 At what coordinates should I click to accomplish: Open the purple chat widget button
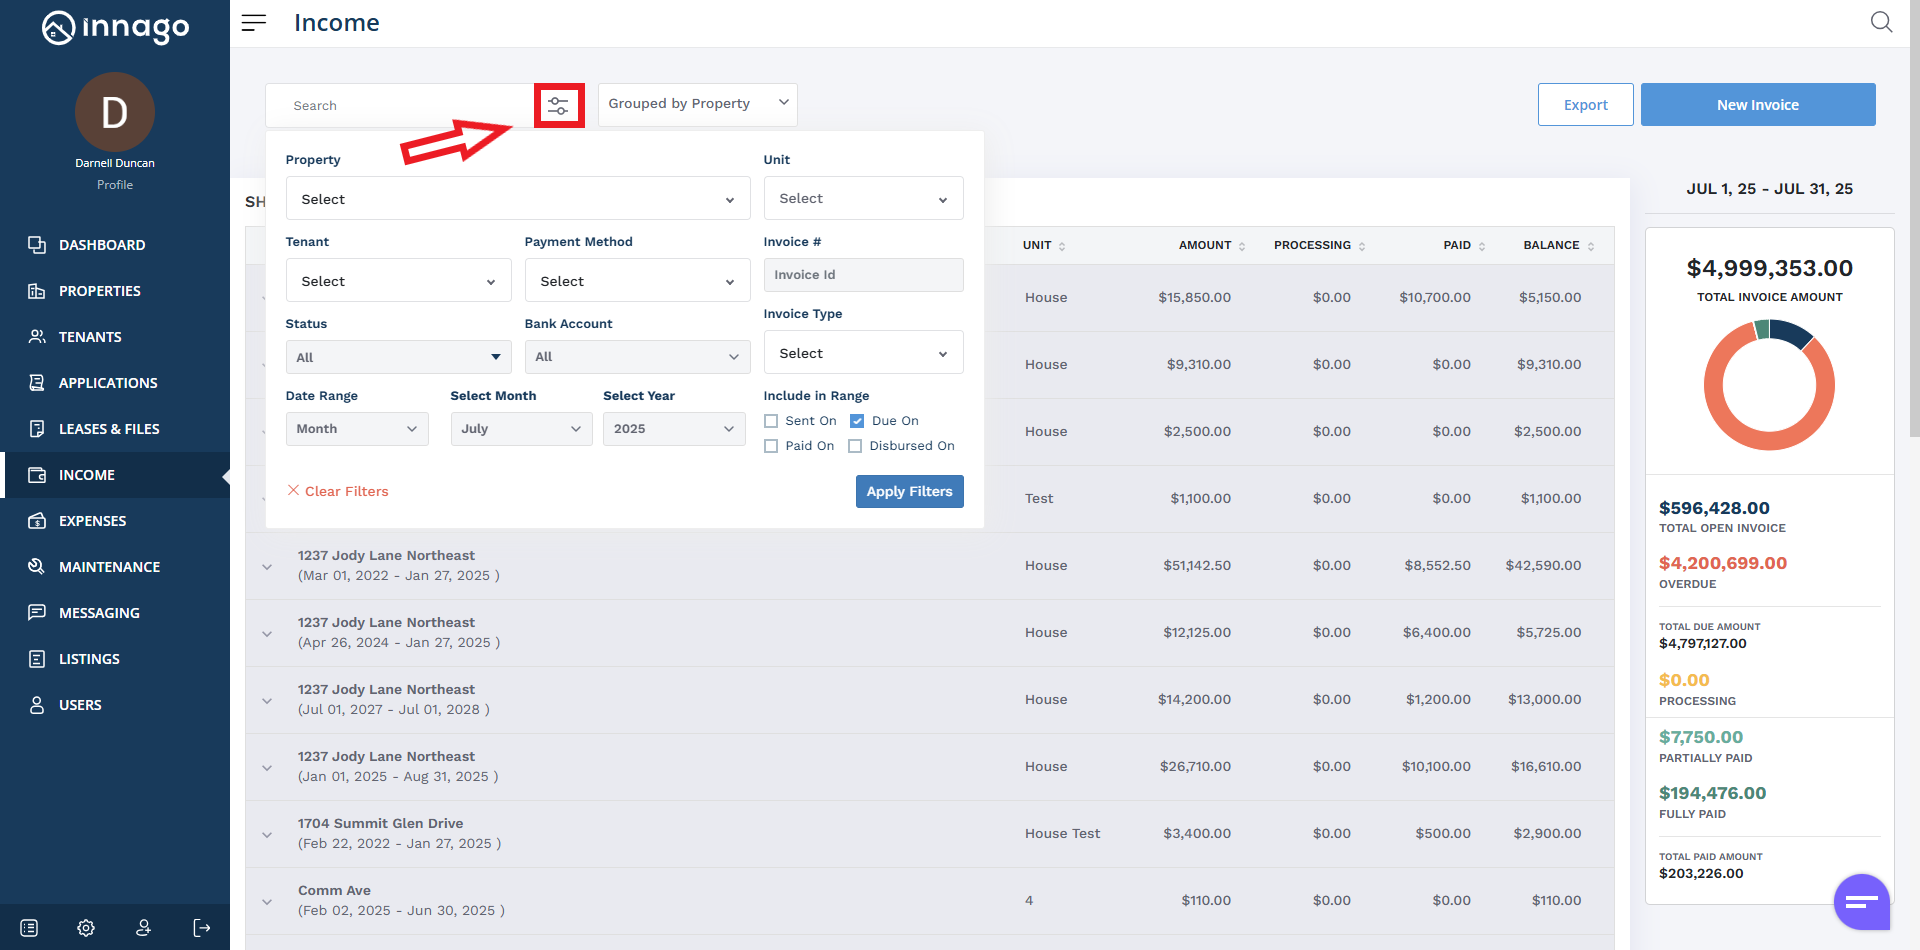pyautogui.click(x=1861, y=902)
